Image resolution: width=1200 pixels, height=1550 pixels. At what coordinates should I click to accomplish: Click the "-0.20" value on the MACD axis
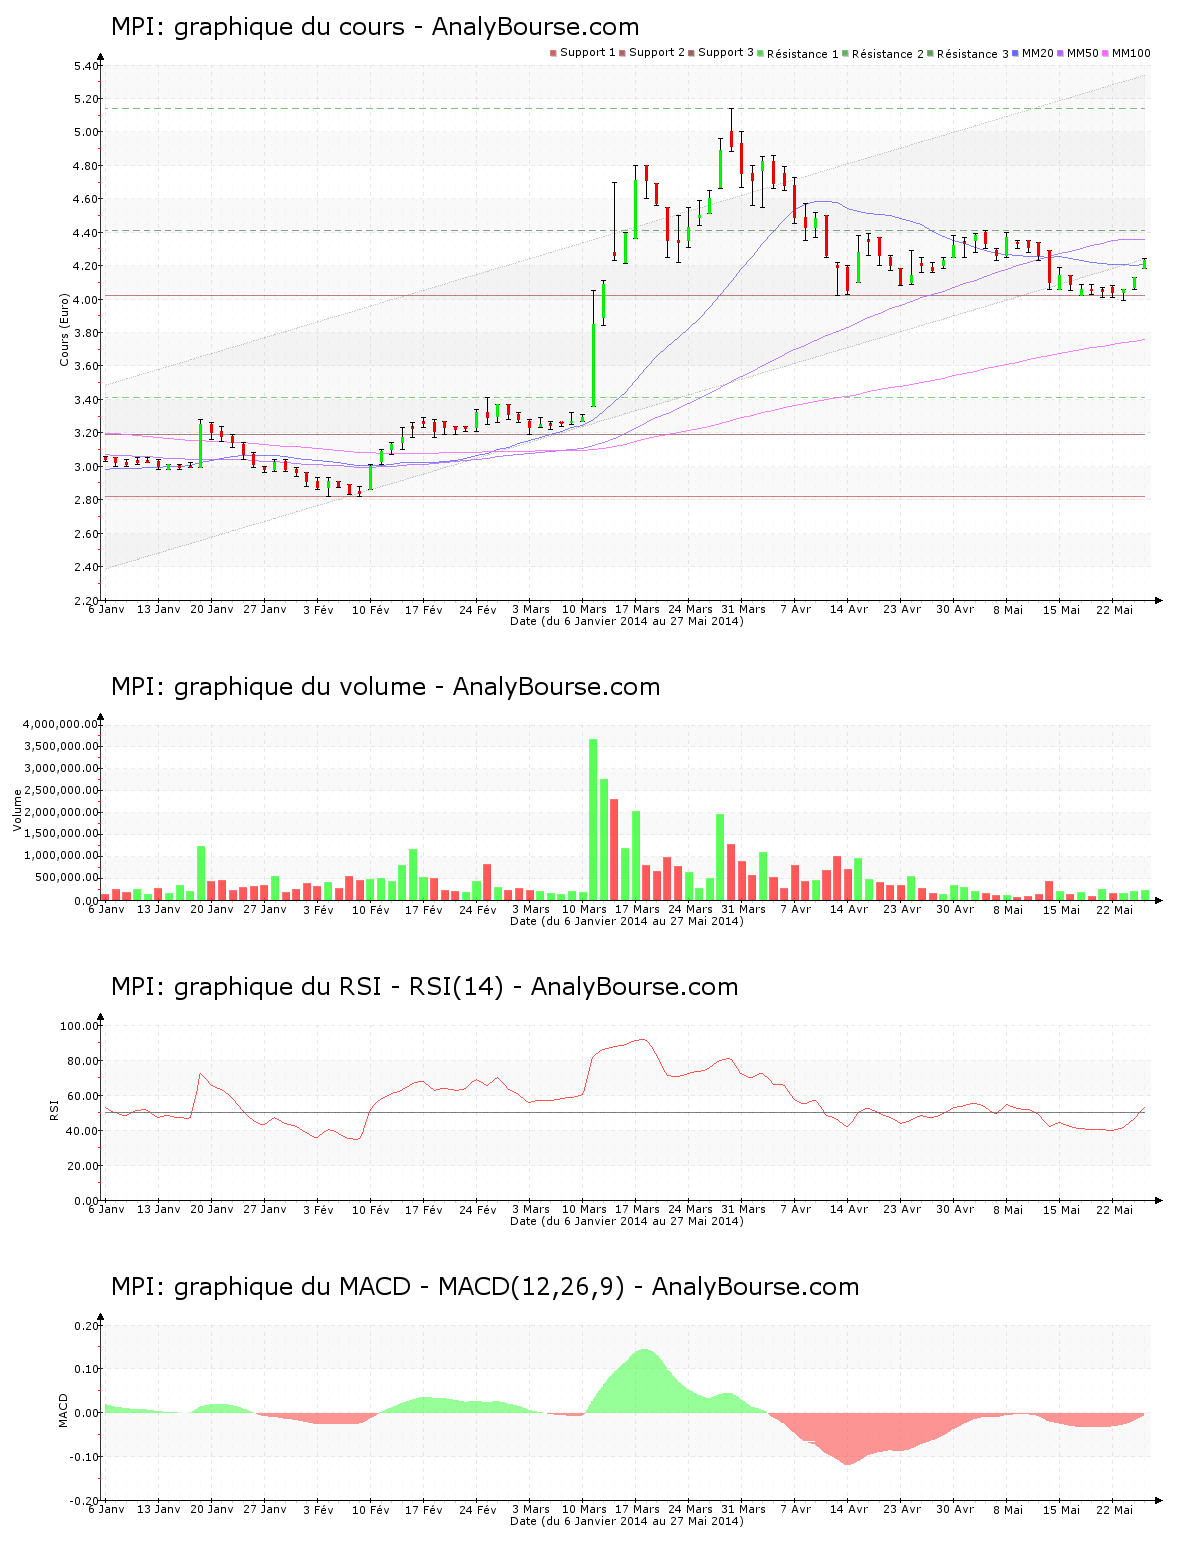(84, 1501)
